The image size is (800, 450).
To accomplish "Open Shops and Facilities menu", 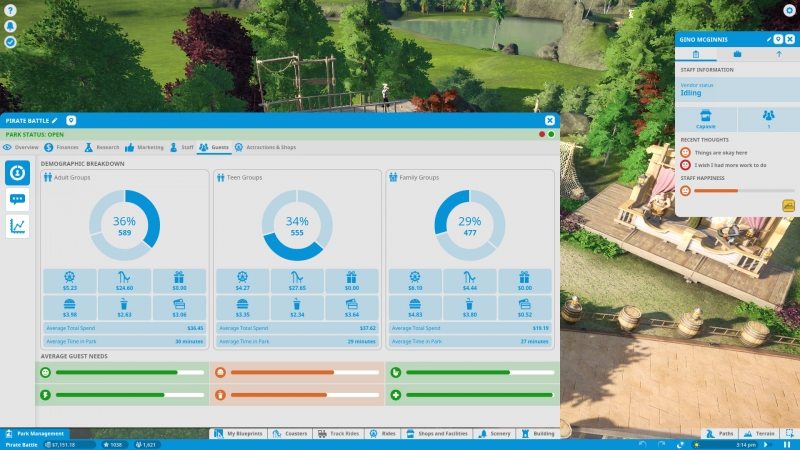I will (x=437, y=434).
